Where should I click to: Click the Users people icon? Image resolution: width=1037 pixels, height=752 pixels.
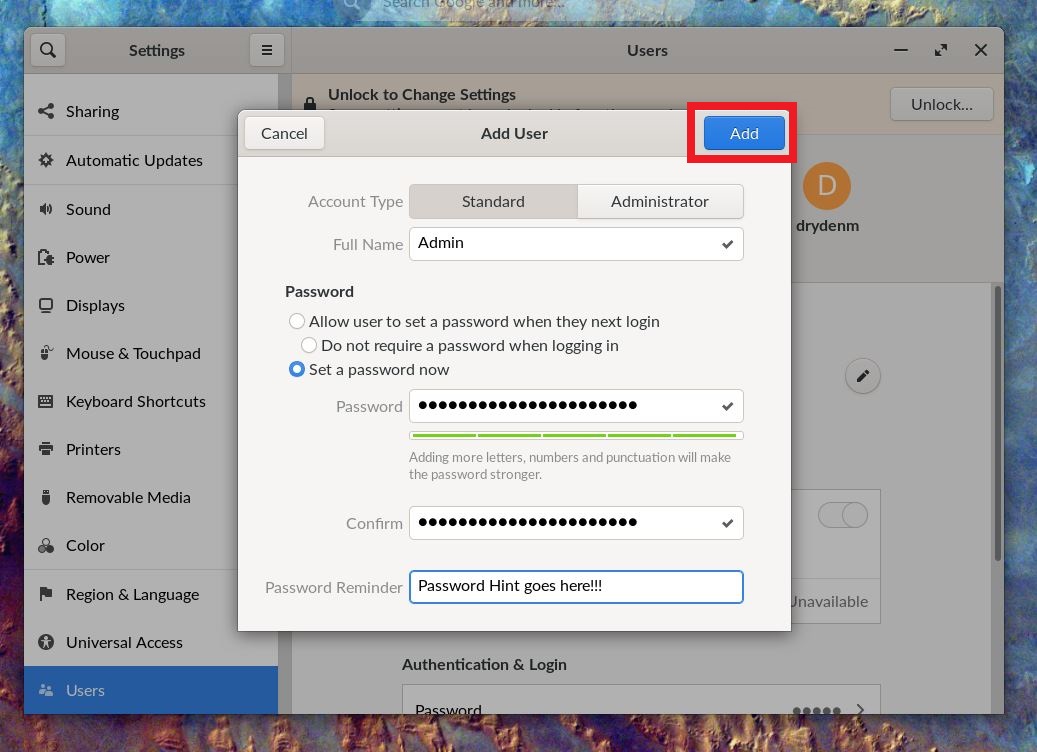coord(46,690)
